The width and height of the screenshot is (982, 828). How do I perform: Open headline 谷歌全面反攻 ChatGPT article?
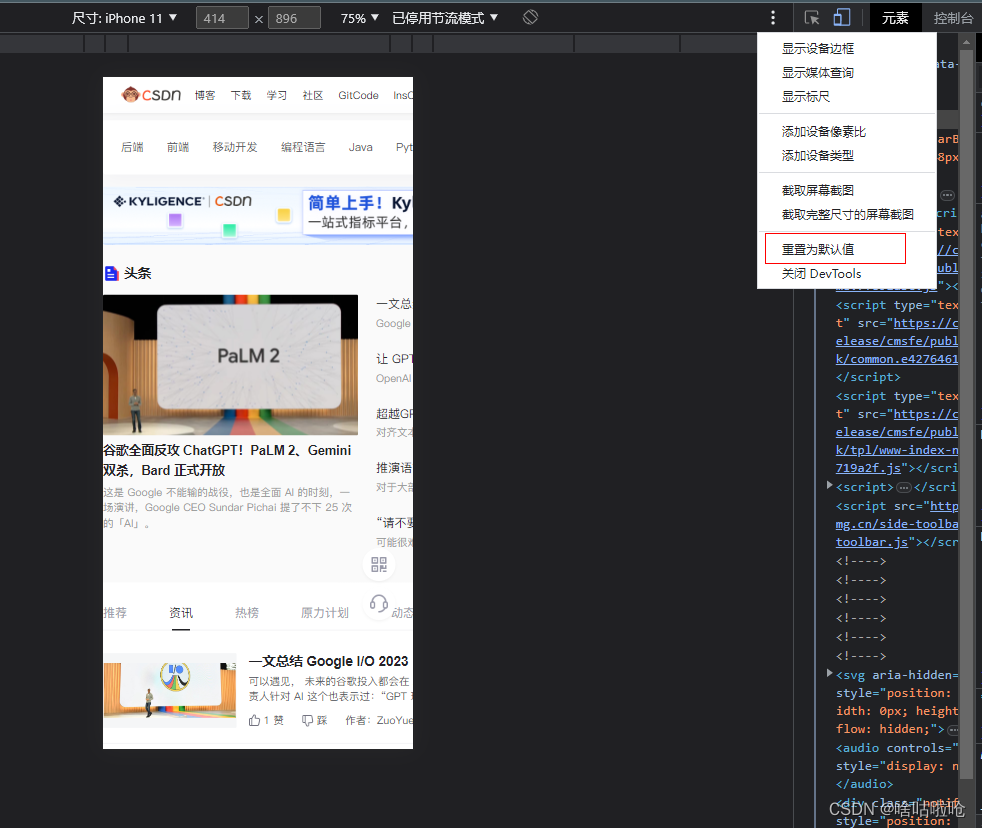(227, 460)
